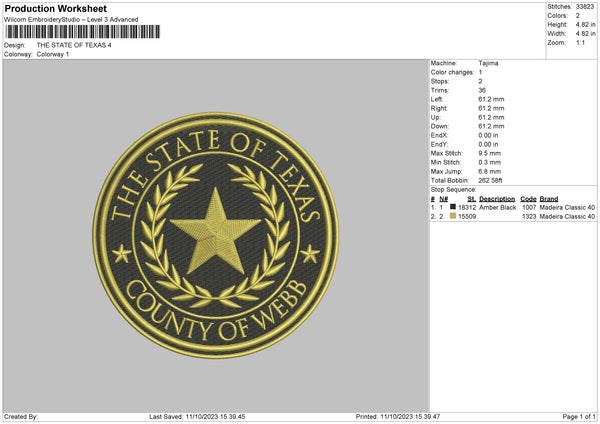This screenshot has height=424, width=600.
Task: Click the 'Page 1 of 1' footer text
Action: pos(579,417)
